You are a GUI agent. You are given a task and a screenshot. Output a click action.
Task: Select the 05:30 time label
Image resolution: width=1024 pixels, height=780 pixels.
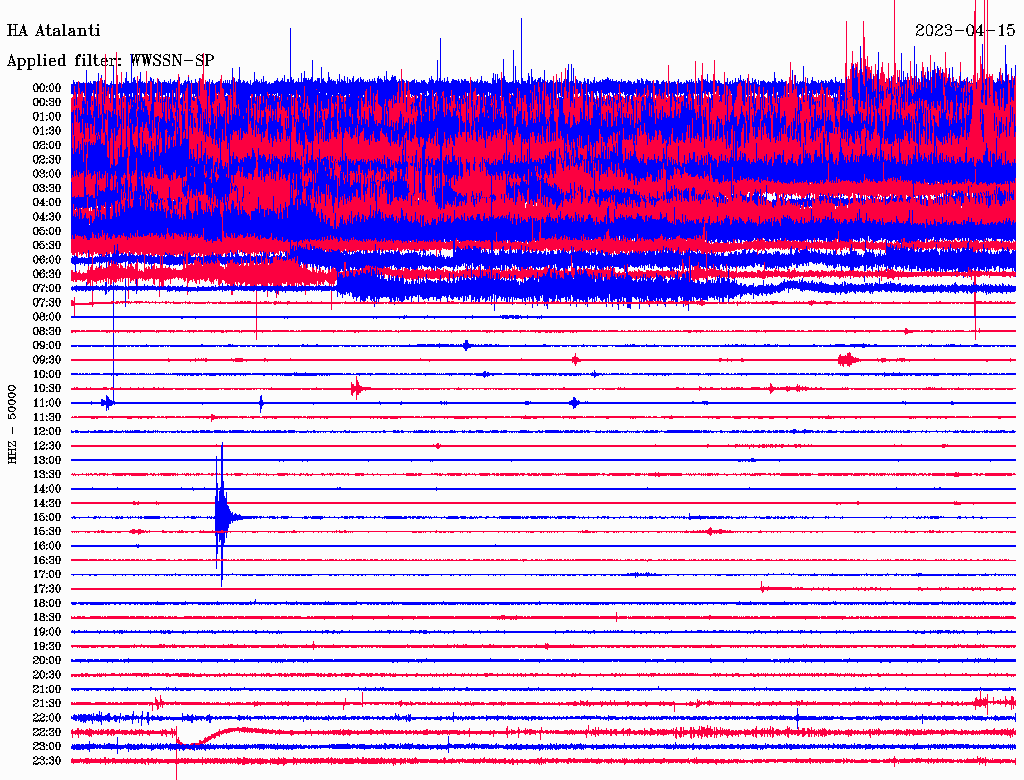(47, 246)
